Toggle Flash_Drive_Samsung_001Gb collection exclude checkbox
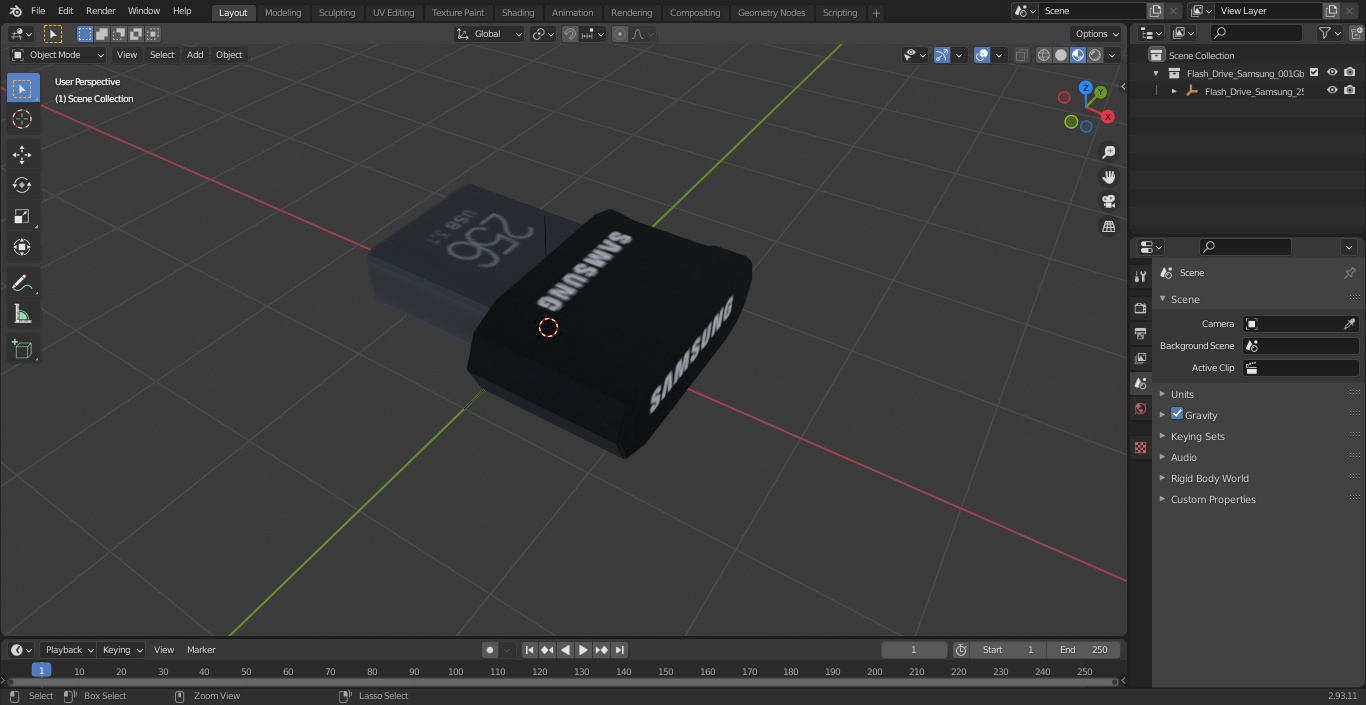The image size is (1366, 705). click(1315, 72)
